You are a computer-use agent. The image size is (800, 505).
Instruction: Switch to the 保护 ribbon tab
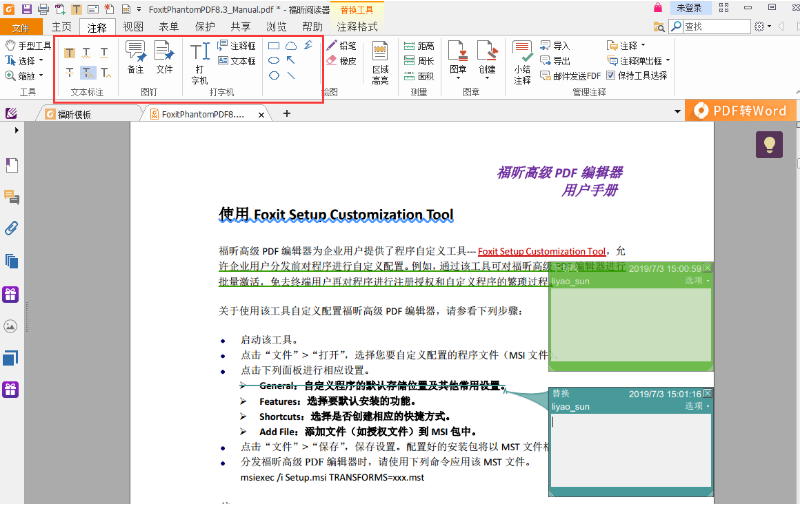point(205,27)
